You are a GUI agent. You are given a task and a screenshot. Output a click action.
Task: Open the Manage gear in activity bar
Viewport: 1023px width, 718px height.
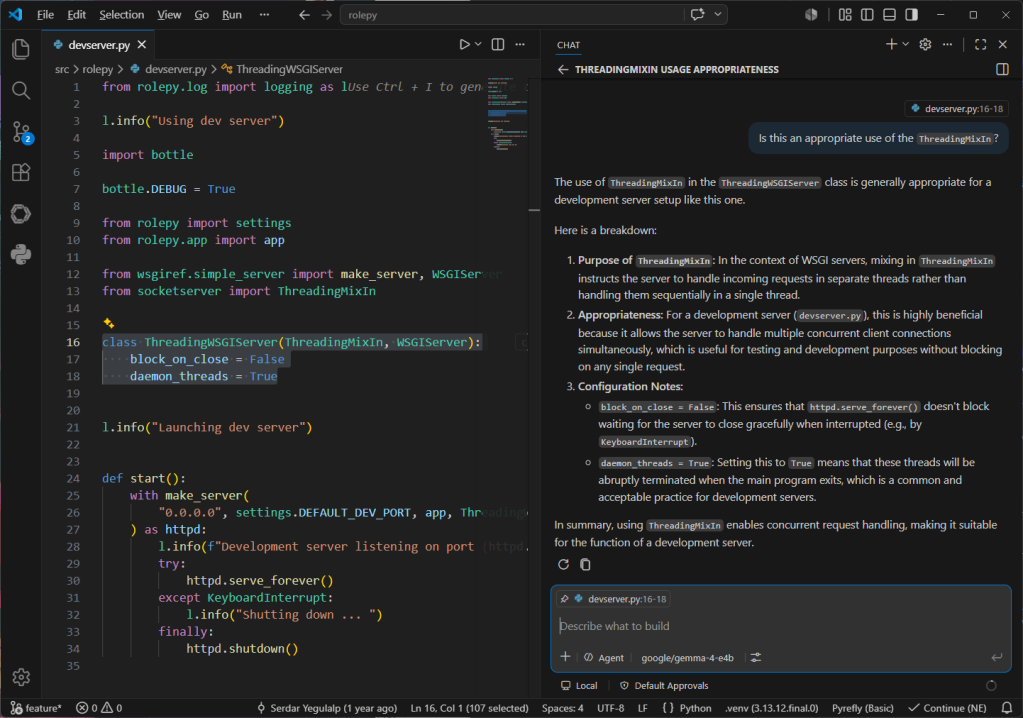[x=21, y=677]
